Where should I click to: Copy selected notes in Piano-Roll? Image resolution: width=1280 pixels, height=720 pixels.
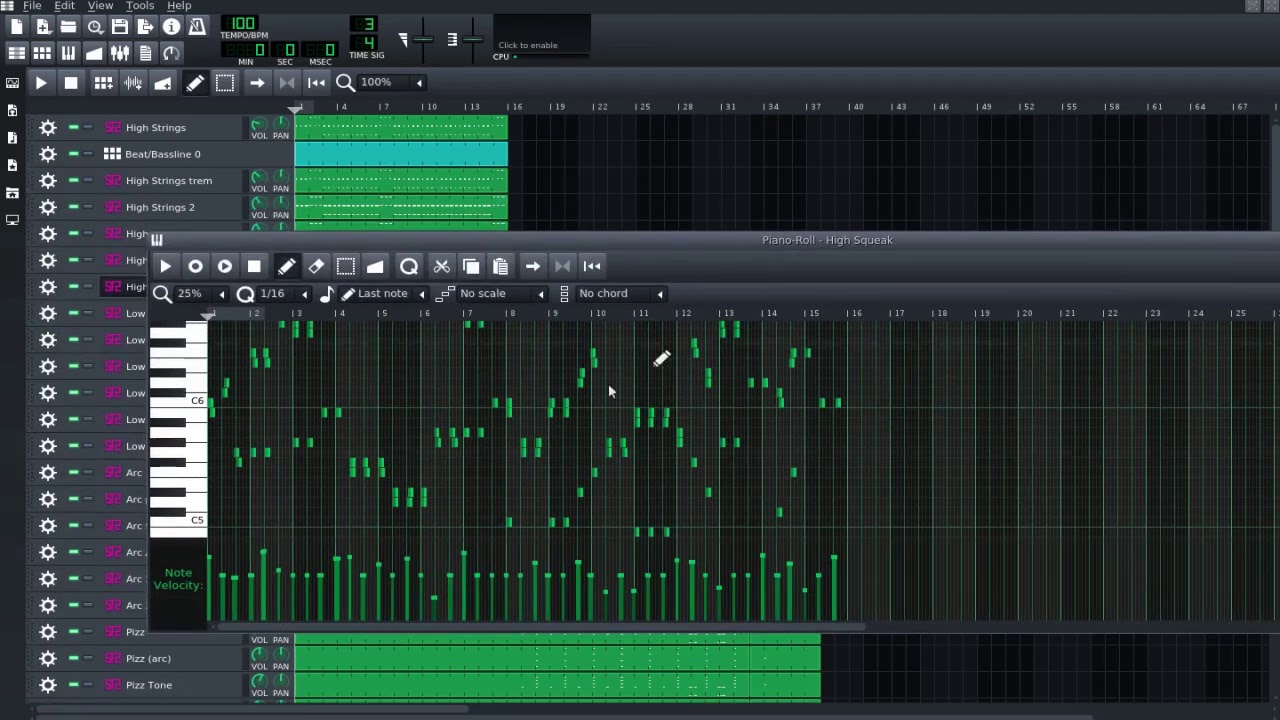(x=471, y=266)
